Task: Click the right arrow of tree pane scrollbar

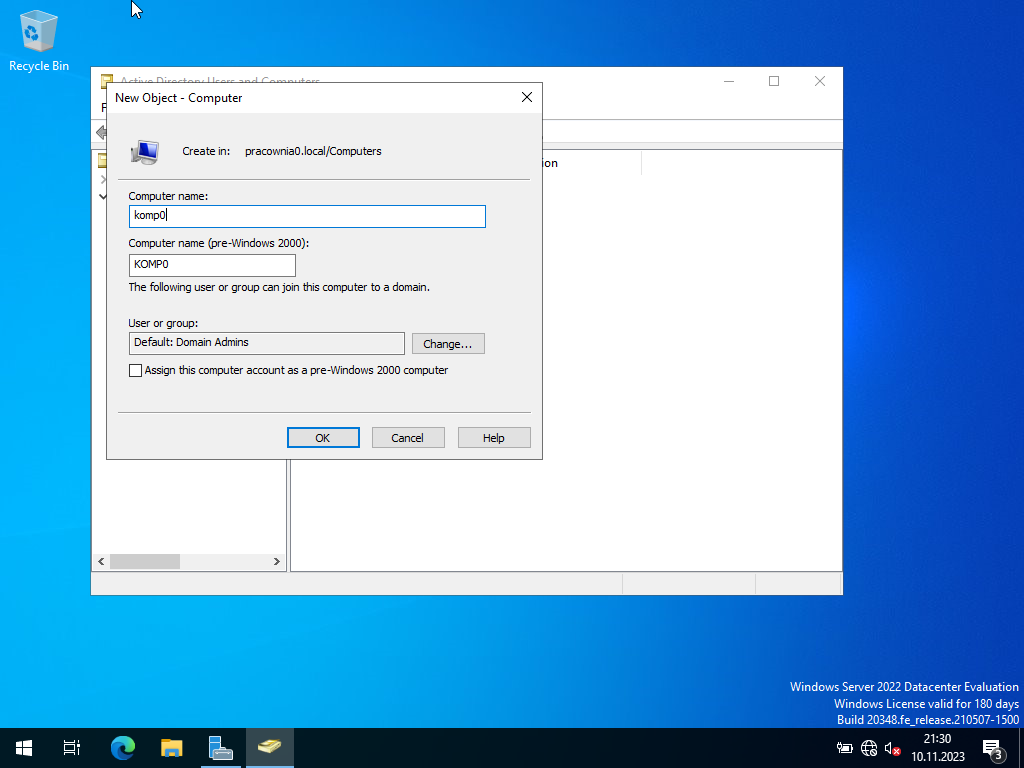Action: pyautogui.click(x=276, y=561)
